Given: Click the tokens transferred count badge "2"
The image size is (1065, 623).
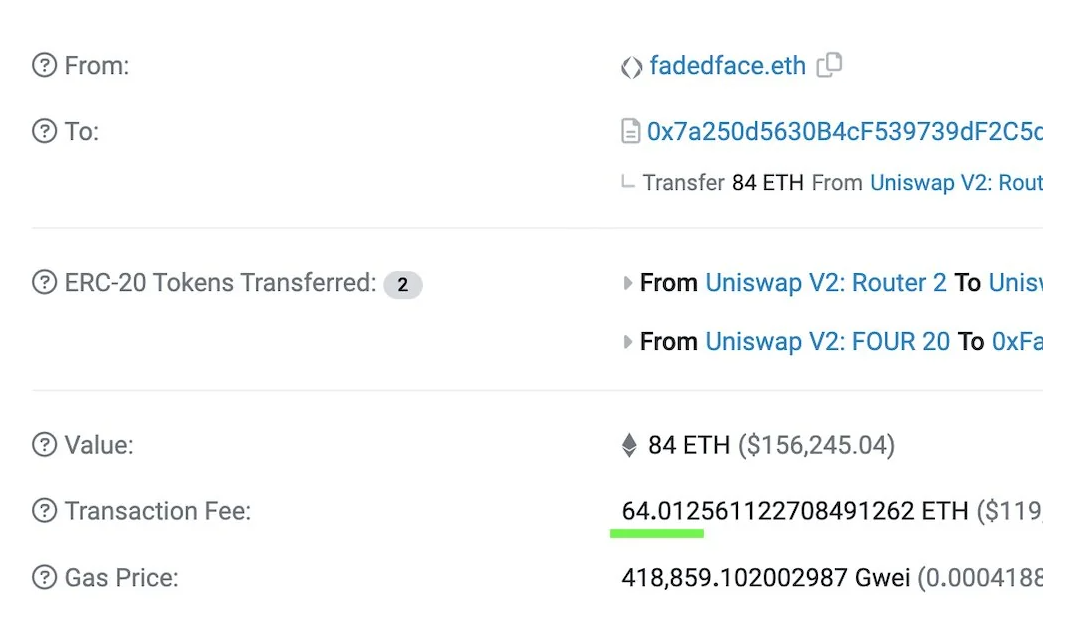Looking at the screenshot, I should (403, 285).
